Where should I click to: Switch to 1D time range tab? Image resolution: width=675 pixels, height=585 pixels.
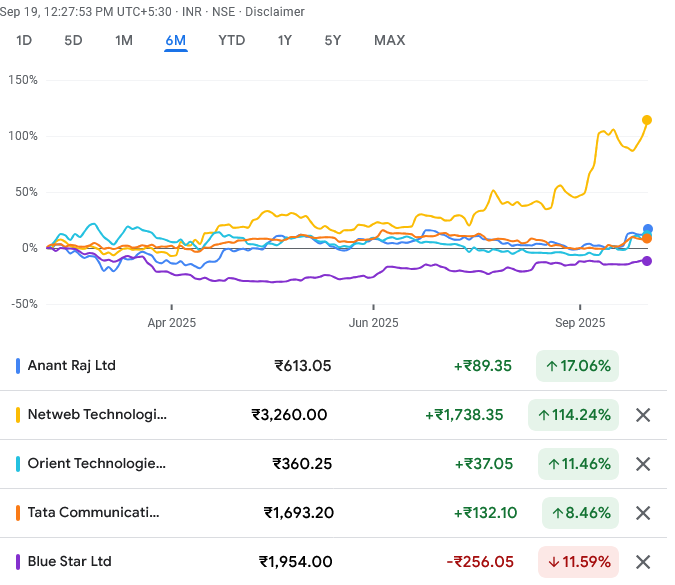tap(25, 41)
